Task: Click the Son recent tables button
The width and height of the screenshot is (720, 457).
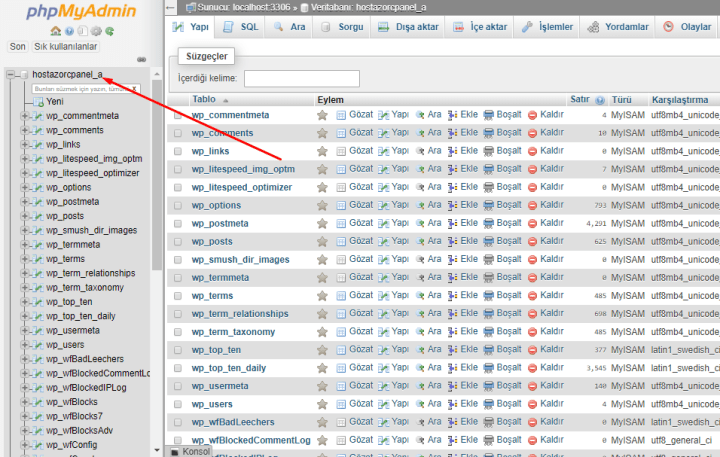Action: point(18,47)
